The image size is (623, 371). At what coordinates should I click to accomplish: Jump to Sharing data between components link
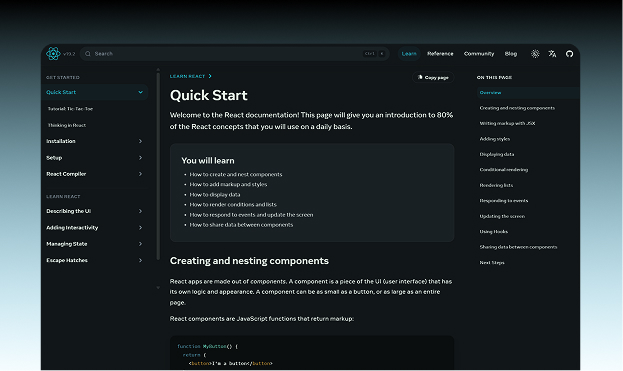(x=518, y=247)
